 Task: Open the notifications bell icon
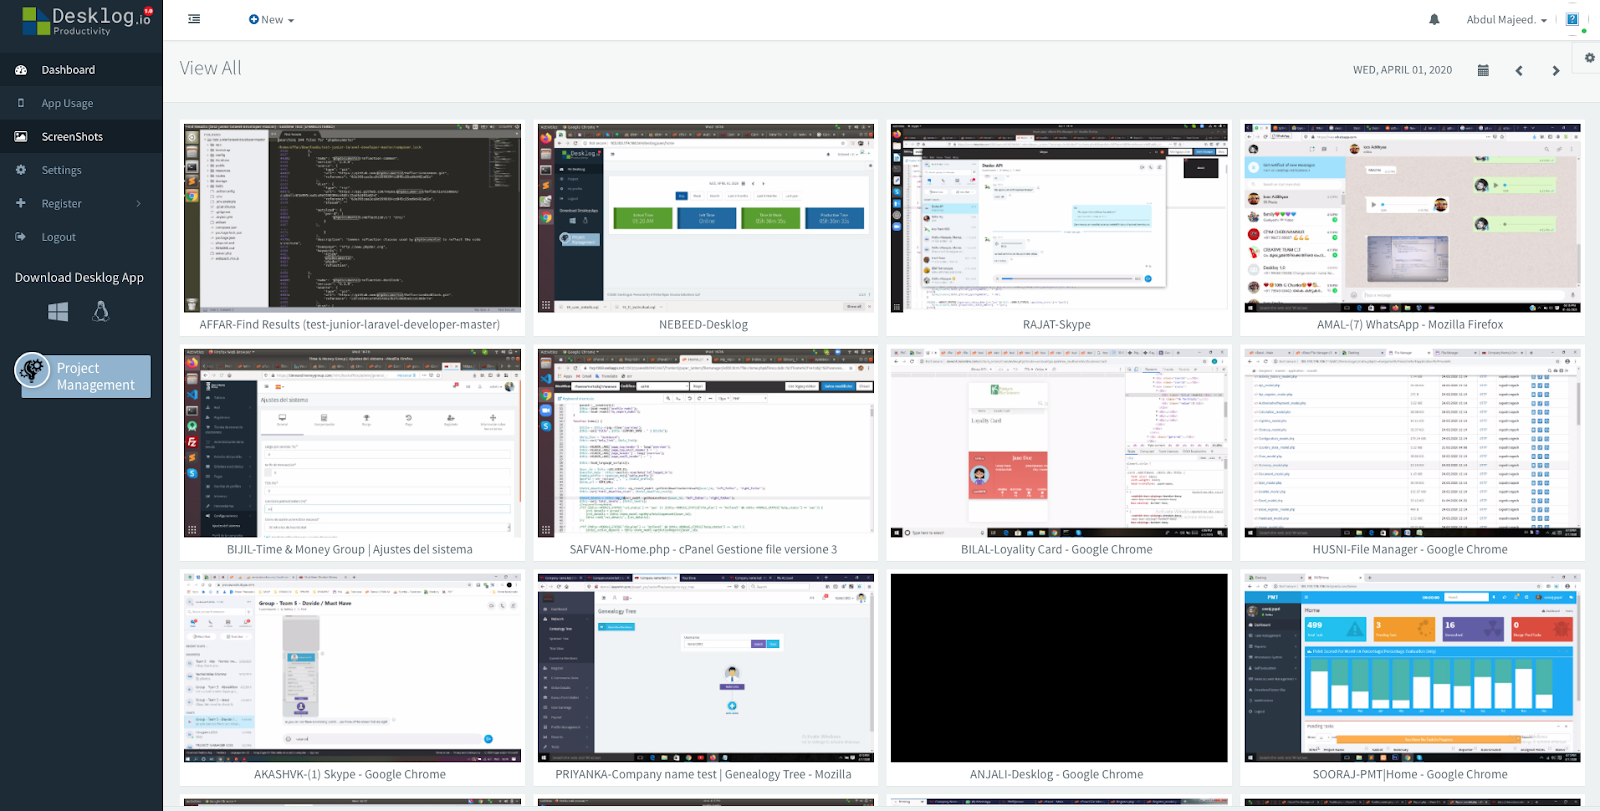[1434, 20]
